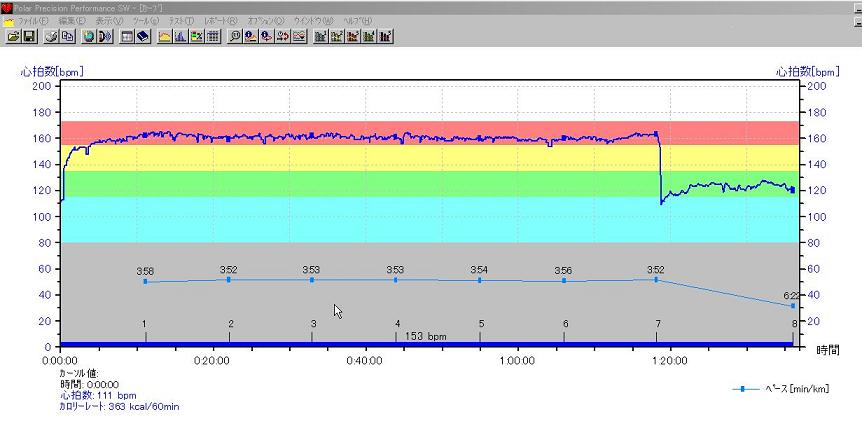Click the 153 bpm average label

point(426,336)
